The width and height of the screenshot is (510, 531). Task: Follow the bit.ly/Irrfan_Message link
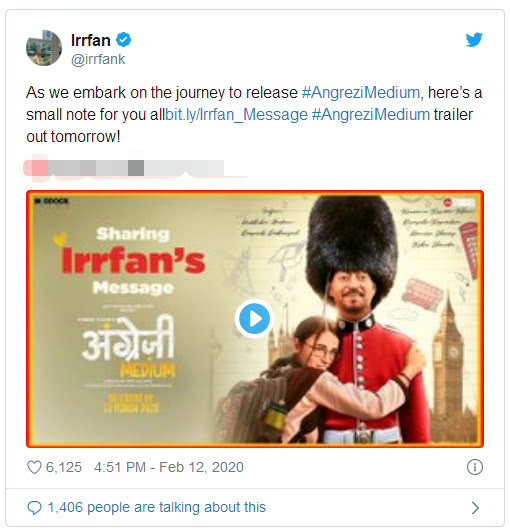tap(236, 114)
